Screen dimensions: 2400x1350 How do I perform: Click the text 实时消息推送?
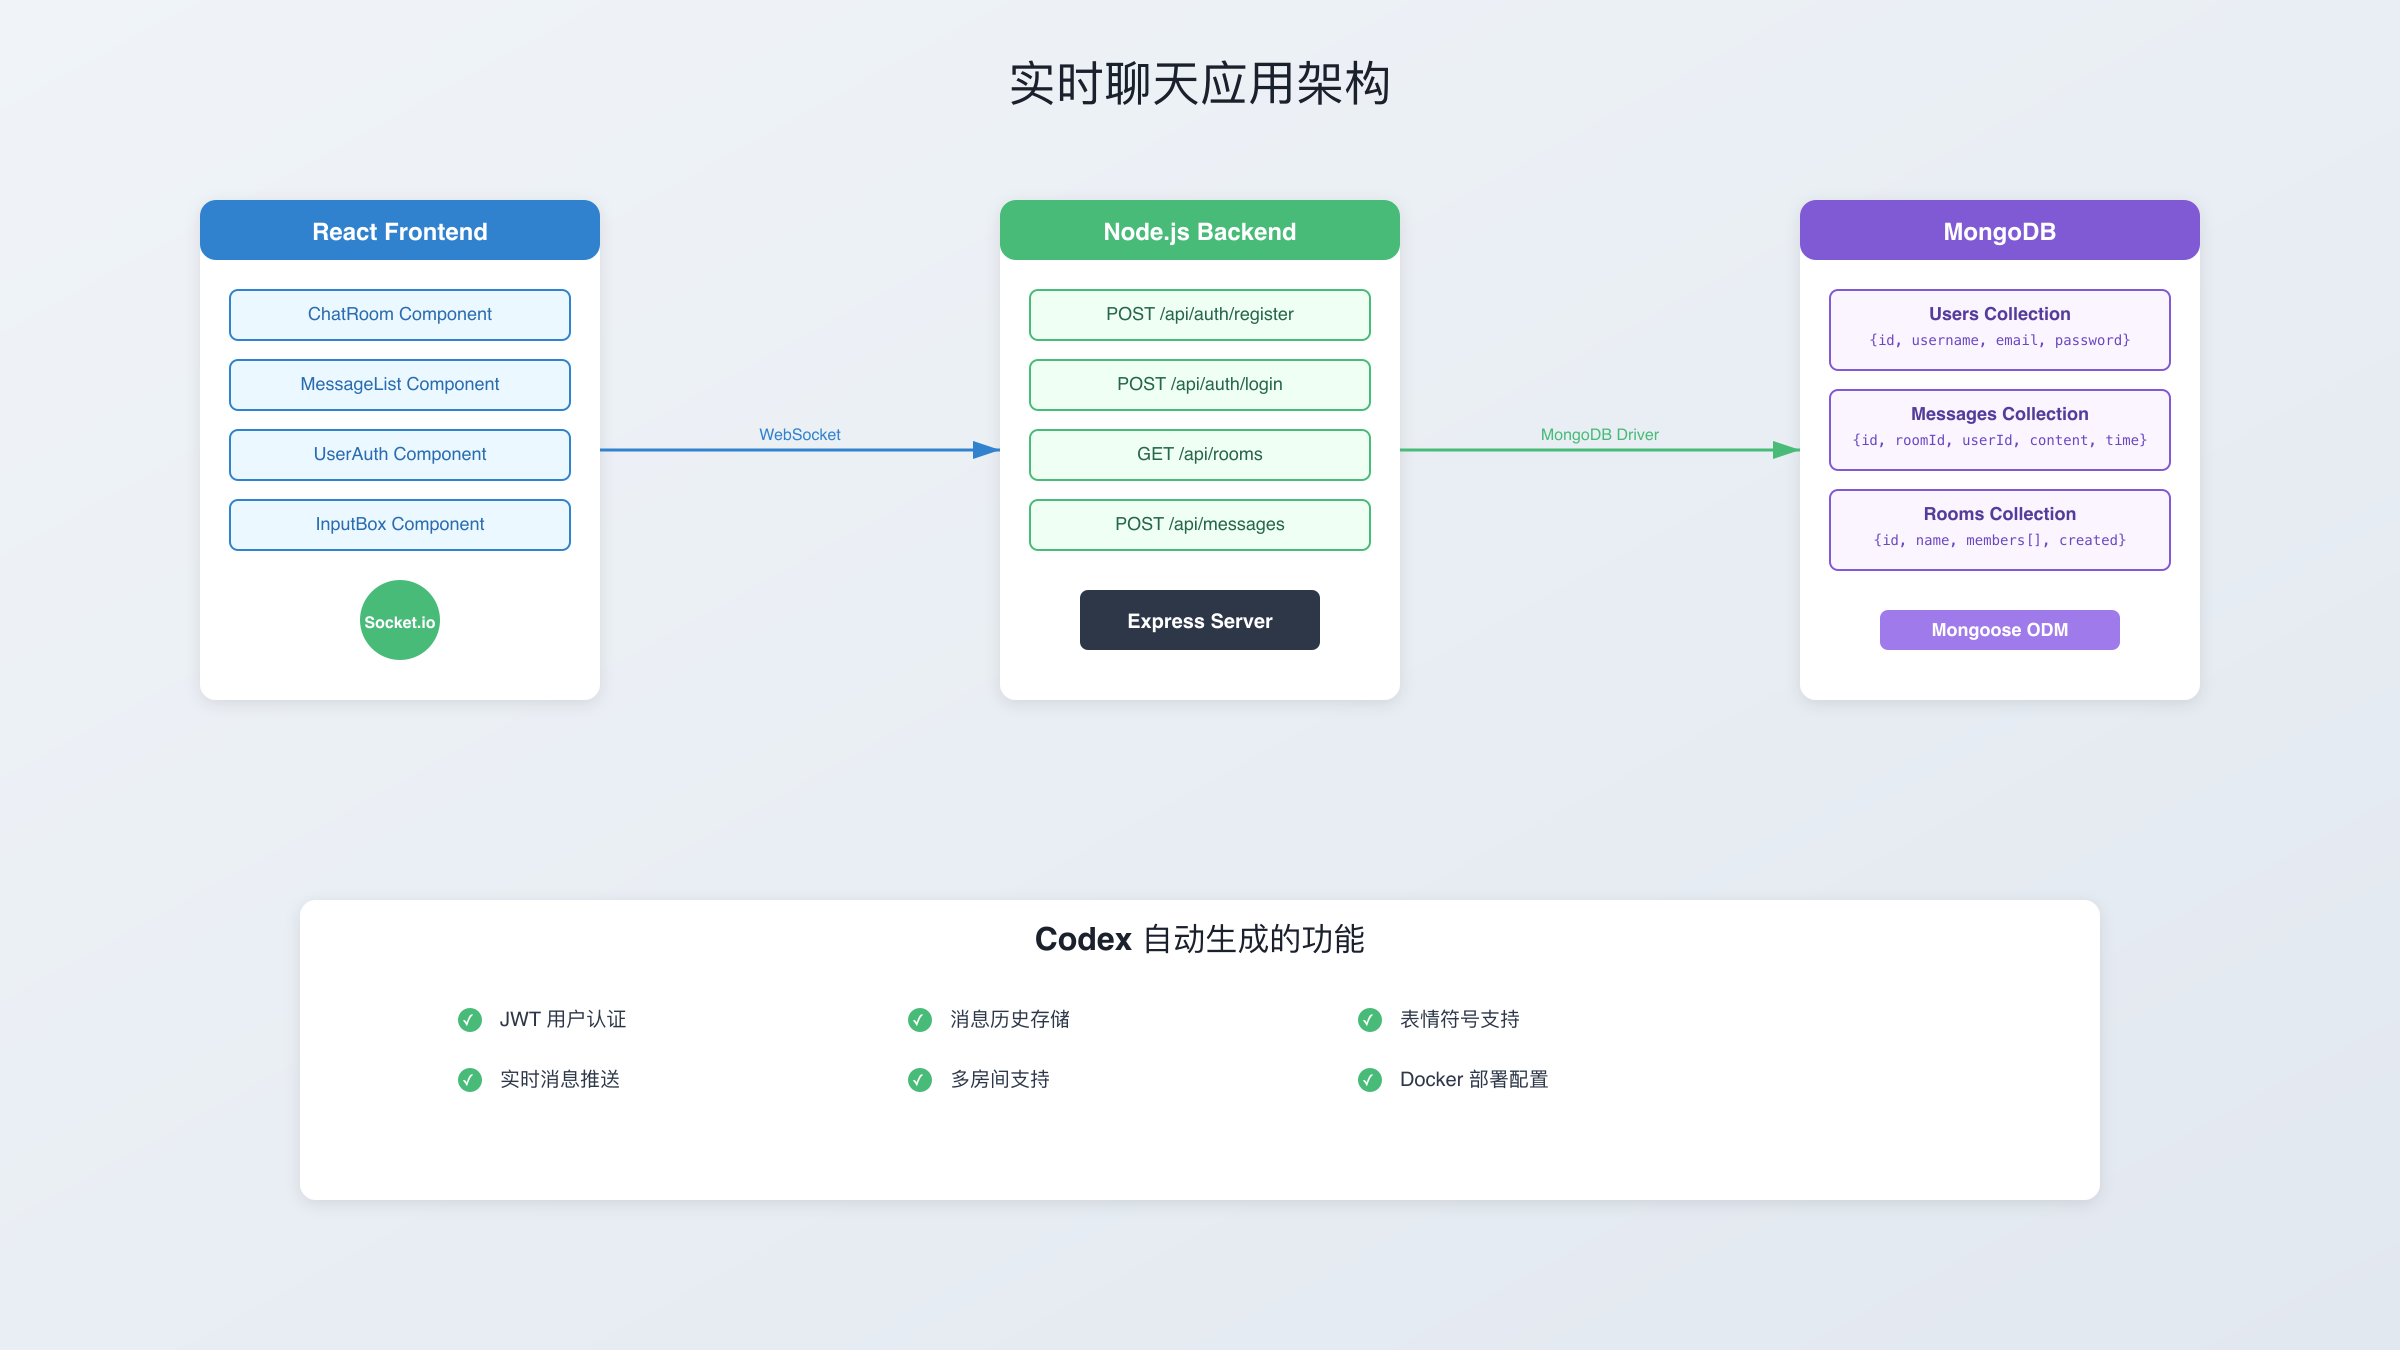(560, 1080)
